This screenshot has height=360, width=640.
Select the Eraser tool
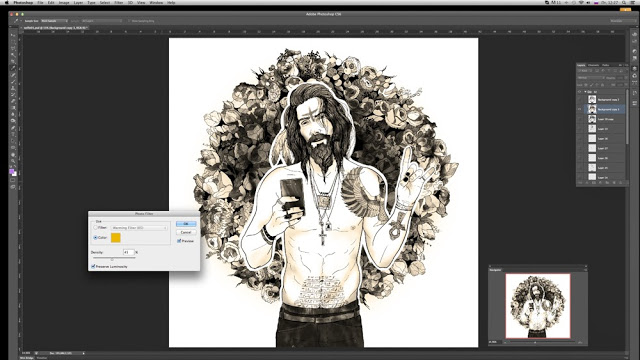point(13,101)
